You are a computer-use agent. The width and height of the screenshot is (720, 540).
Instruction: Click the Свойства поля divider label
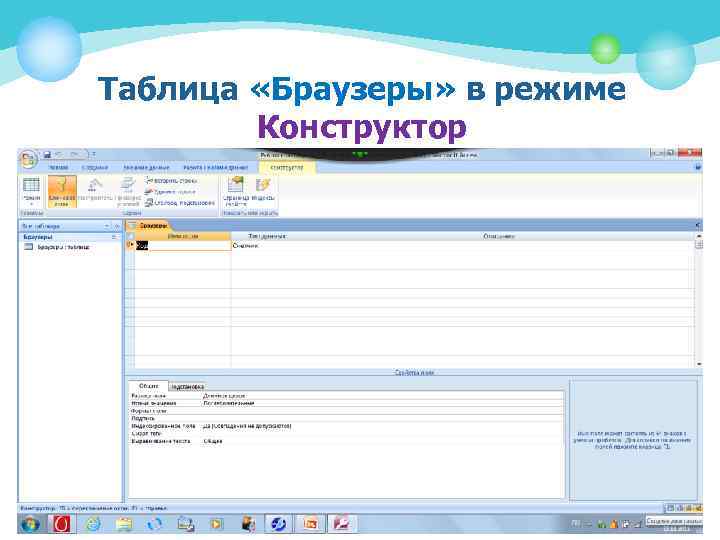414,372
